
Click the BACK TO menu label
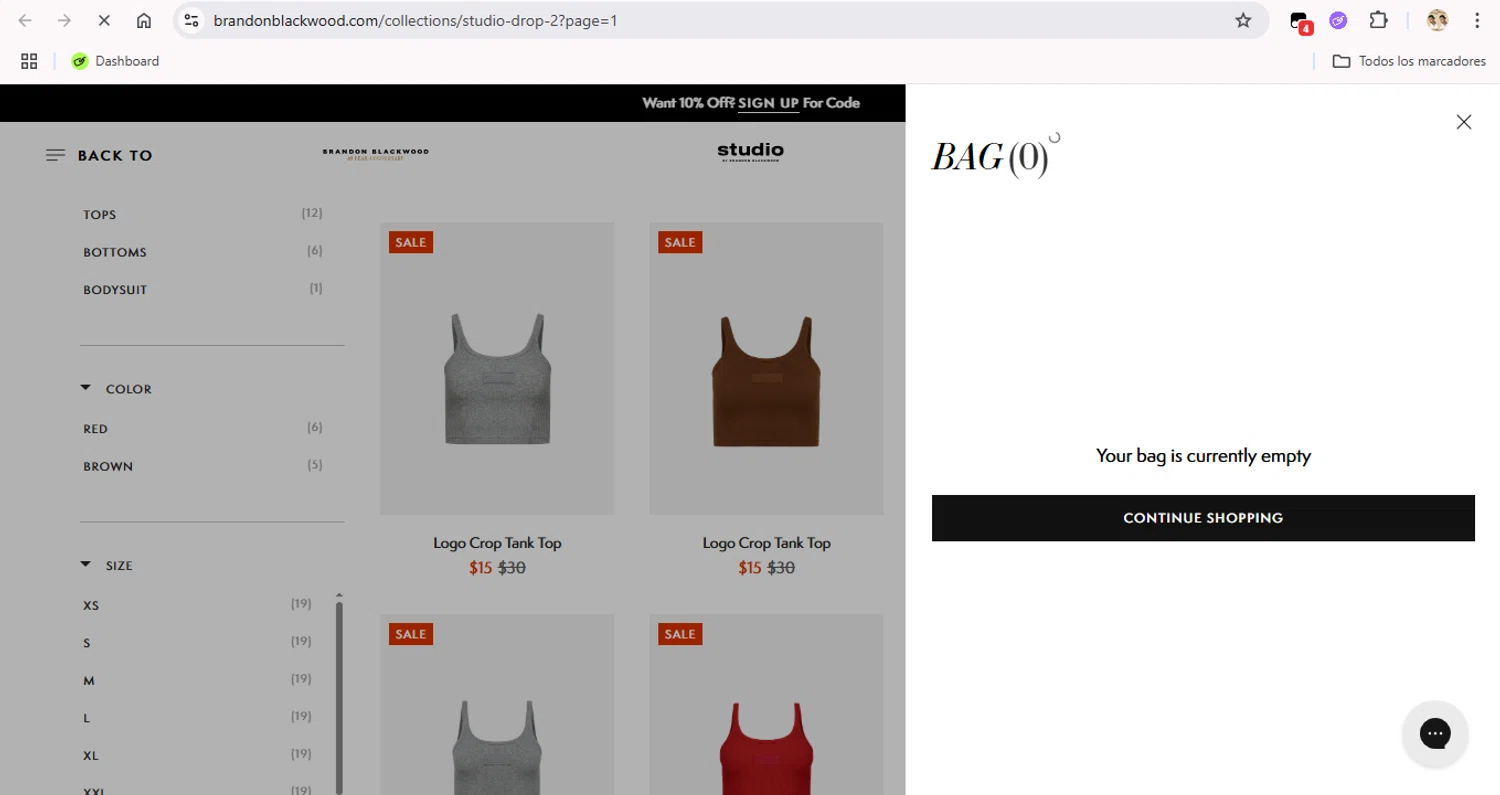115,155
